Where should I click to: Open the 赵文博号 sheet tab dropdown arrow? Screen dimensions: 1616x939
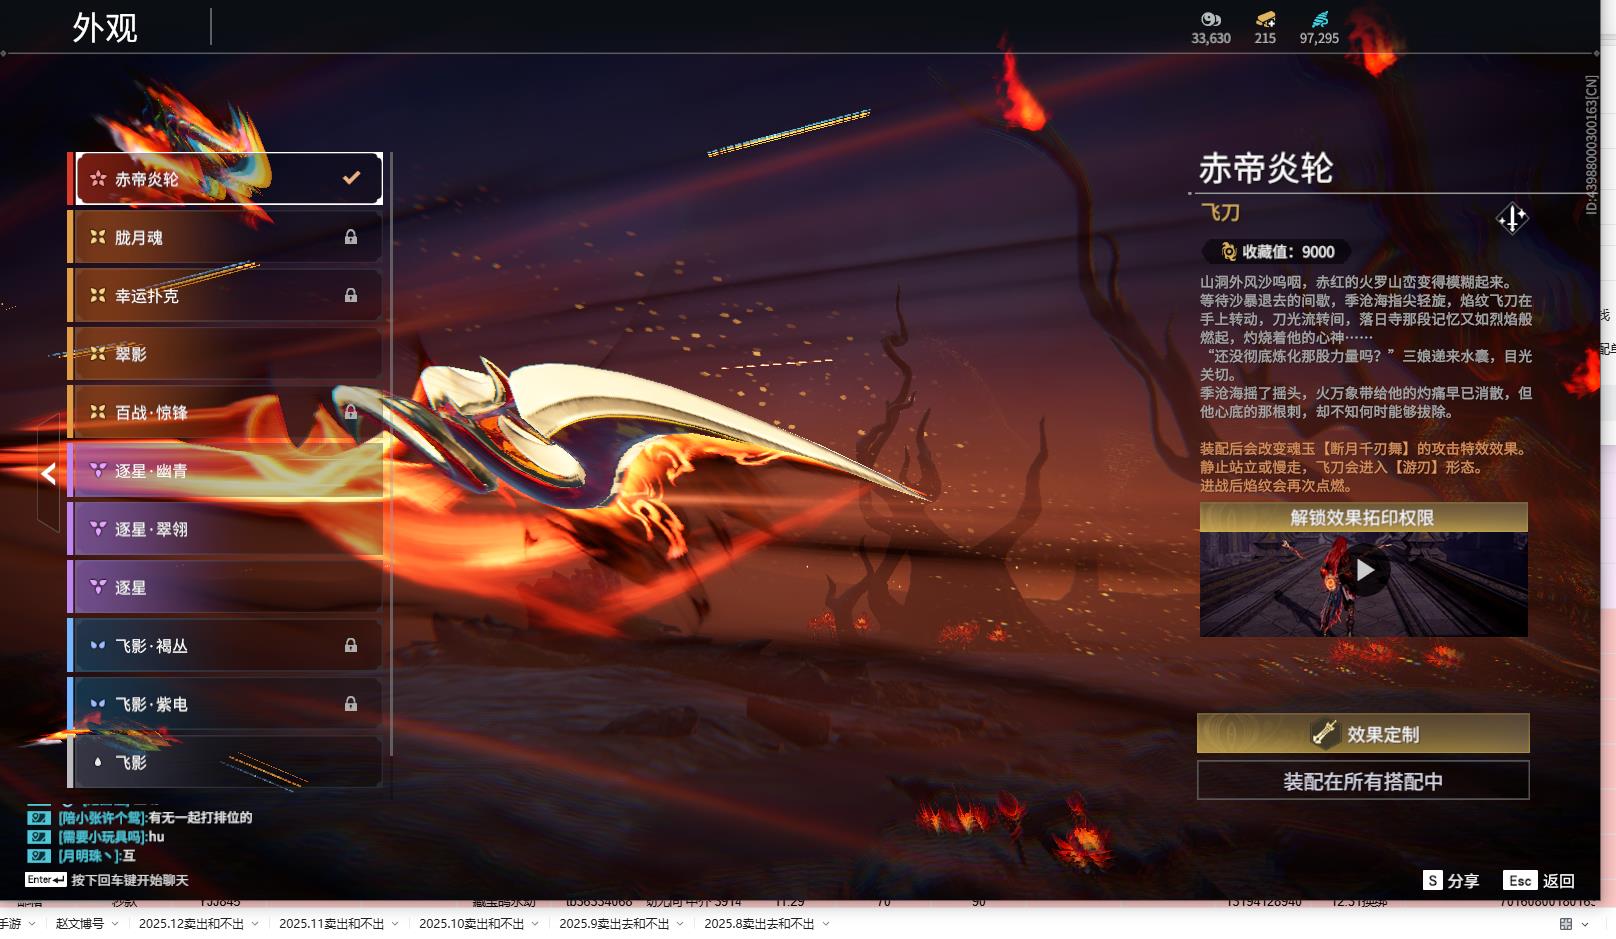click(115, 924)
